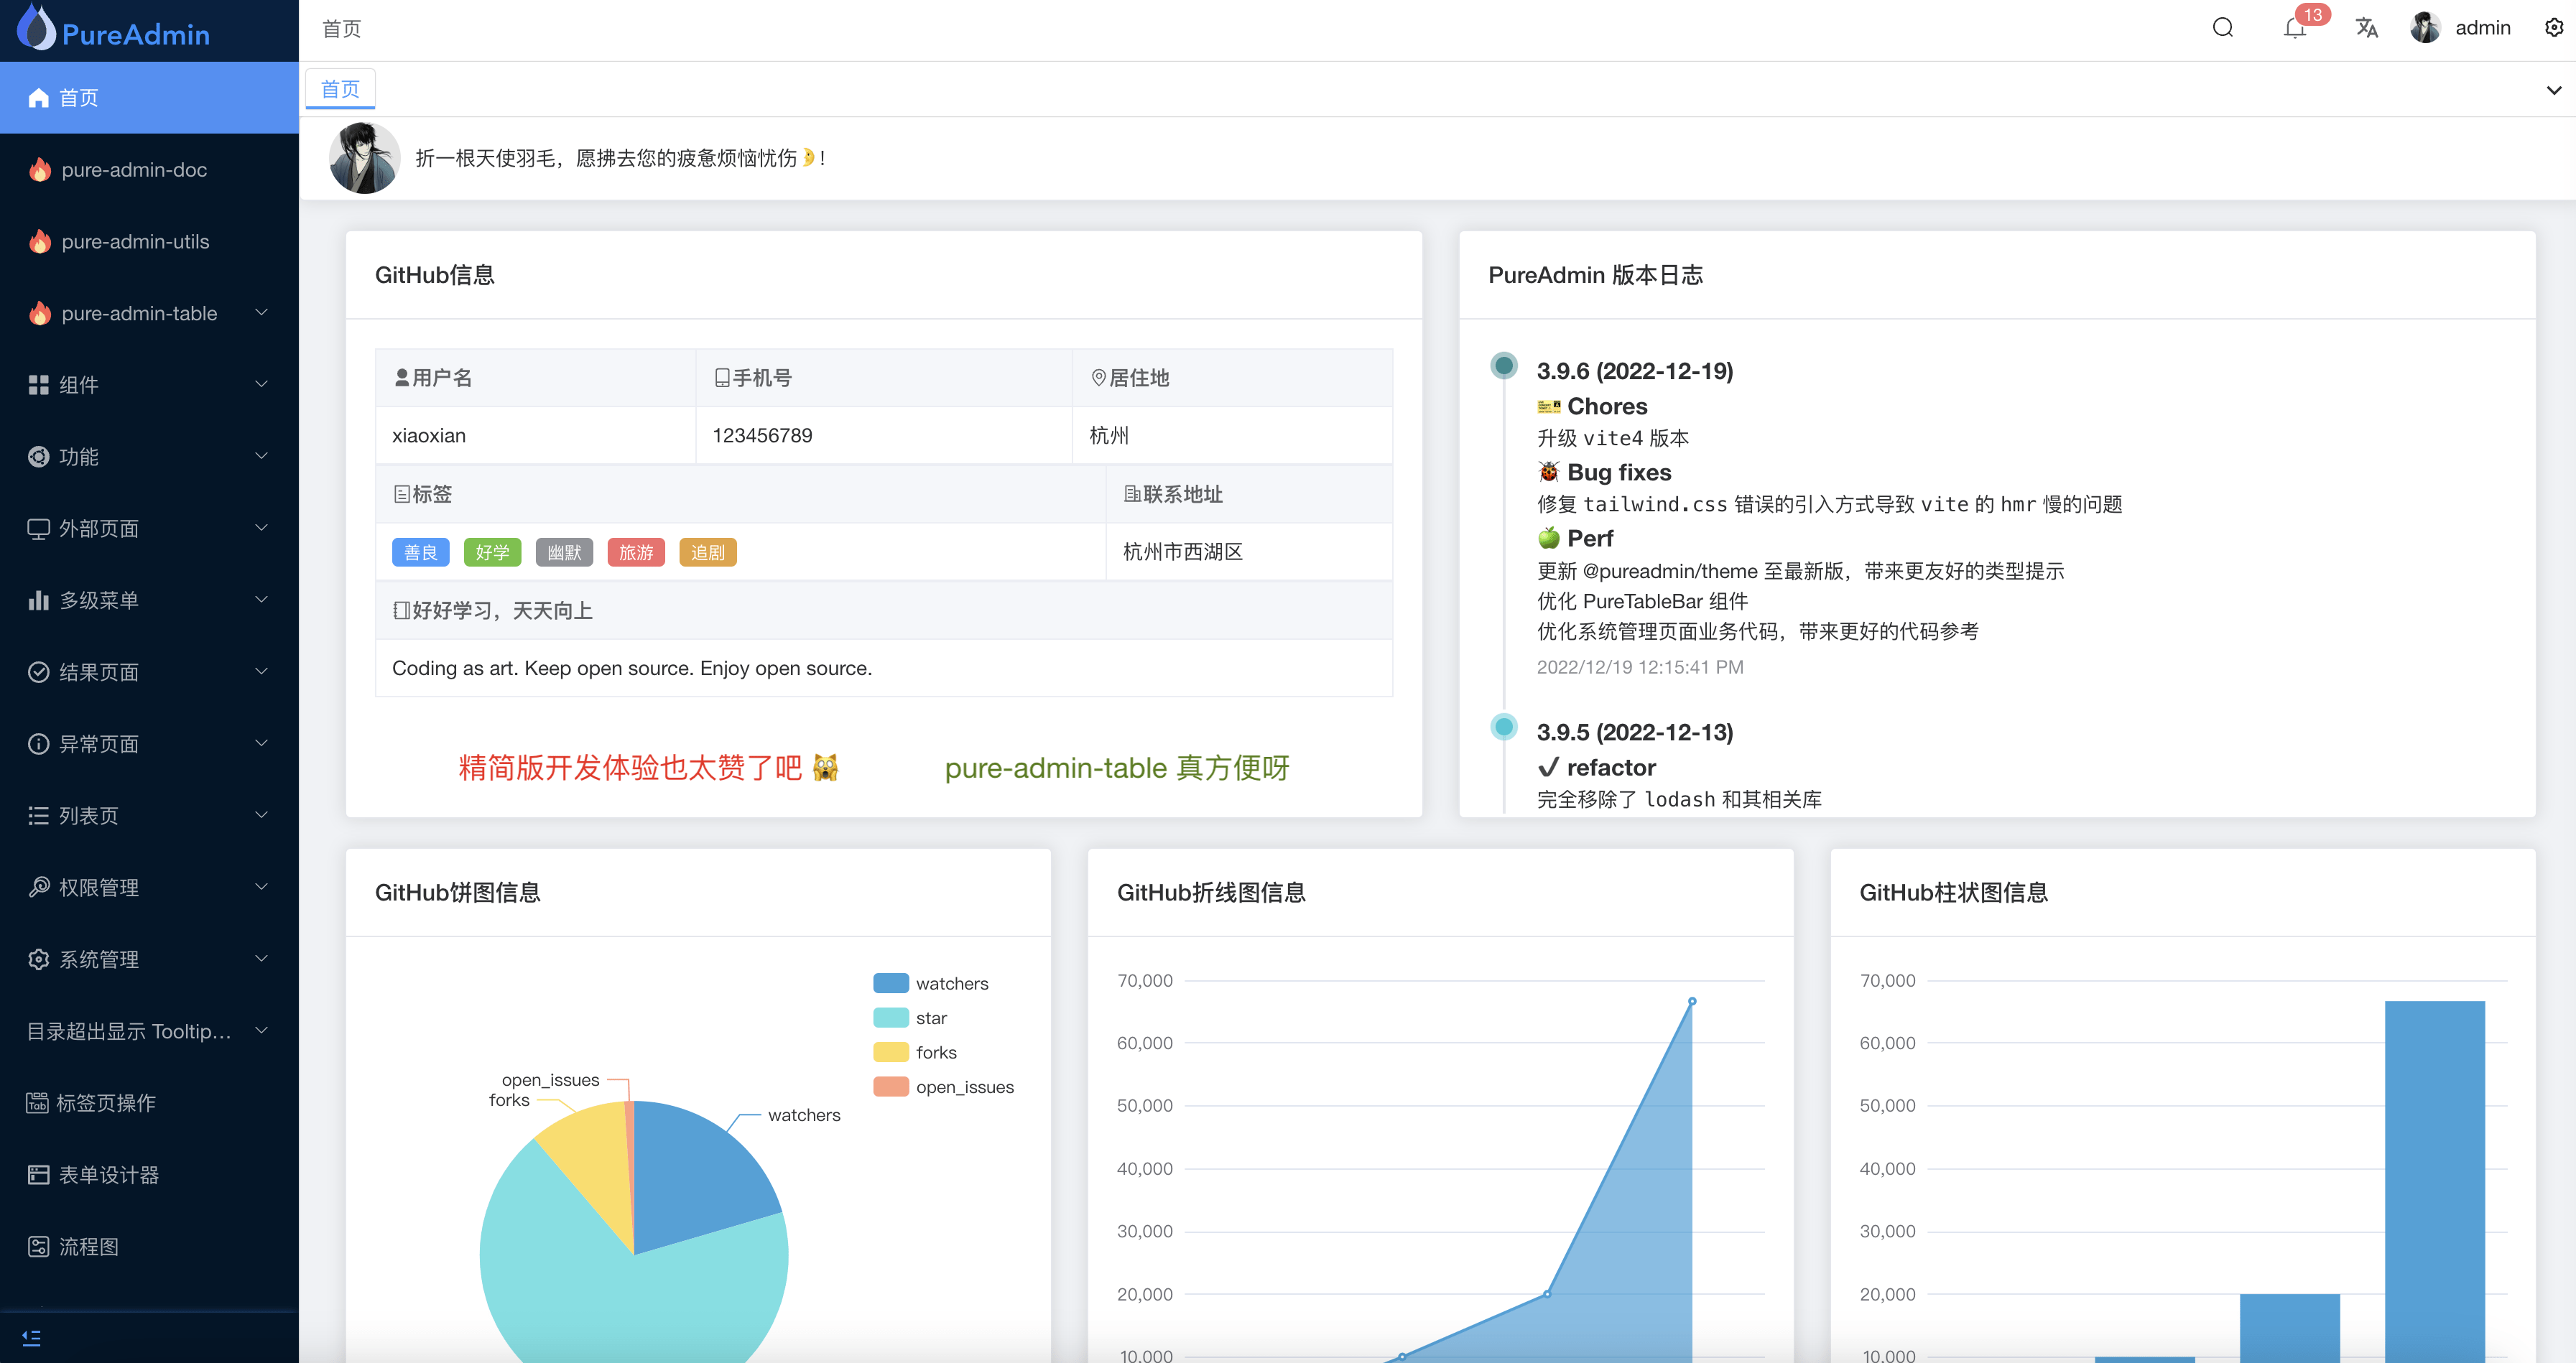Image resolution: width=2576 pixels, height=1363 pixels.
Task: Expand the 目录超出显示 Tooltip menu chevron
Action: pyautogui.click(x=262, y=1031)
